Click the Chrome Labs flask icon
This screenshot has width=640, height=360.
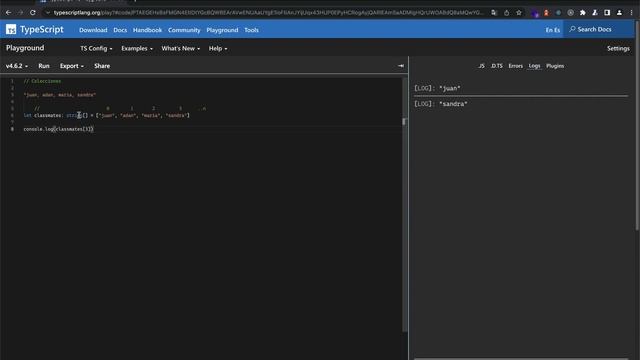click(595, 13)
